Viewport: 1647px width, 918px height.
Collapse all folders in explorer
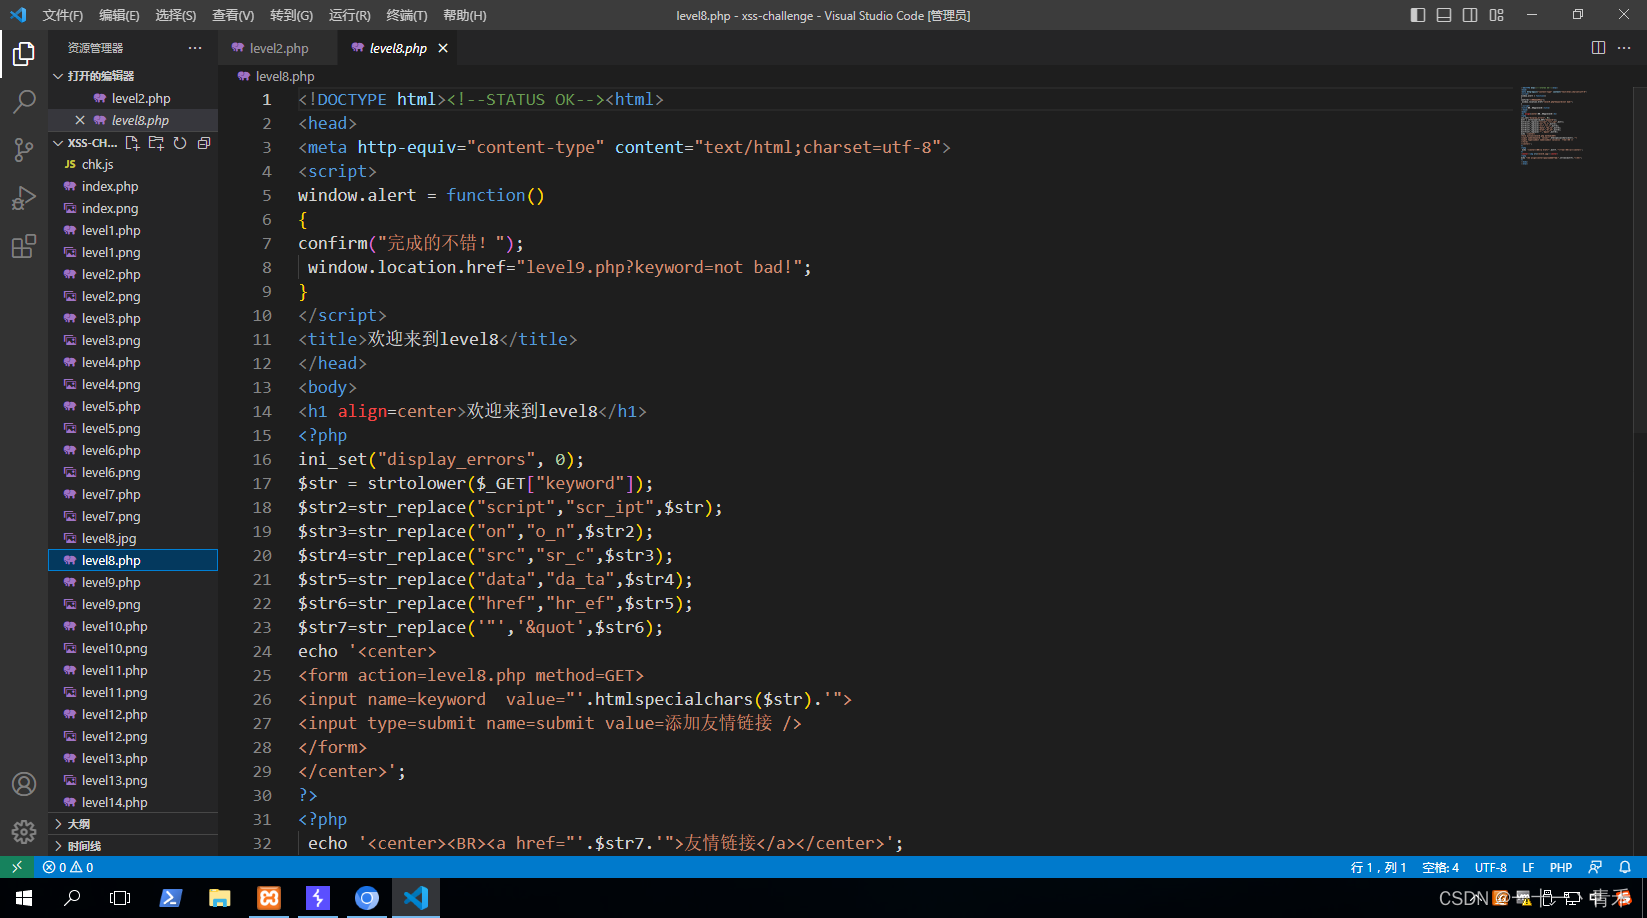click(204, 143)
